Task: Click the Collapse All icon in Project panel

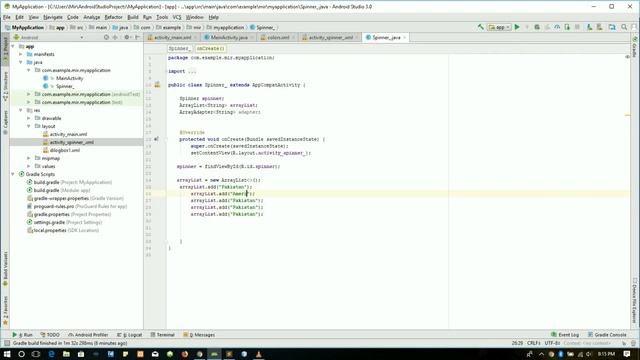Action: (x=116, y=37)
